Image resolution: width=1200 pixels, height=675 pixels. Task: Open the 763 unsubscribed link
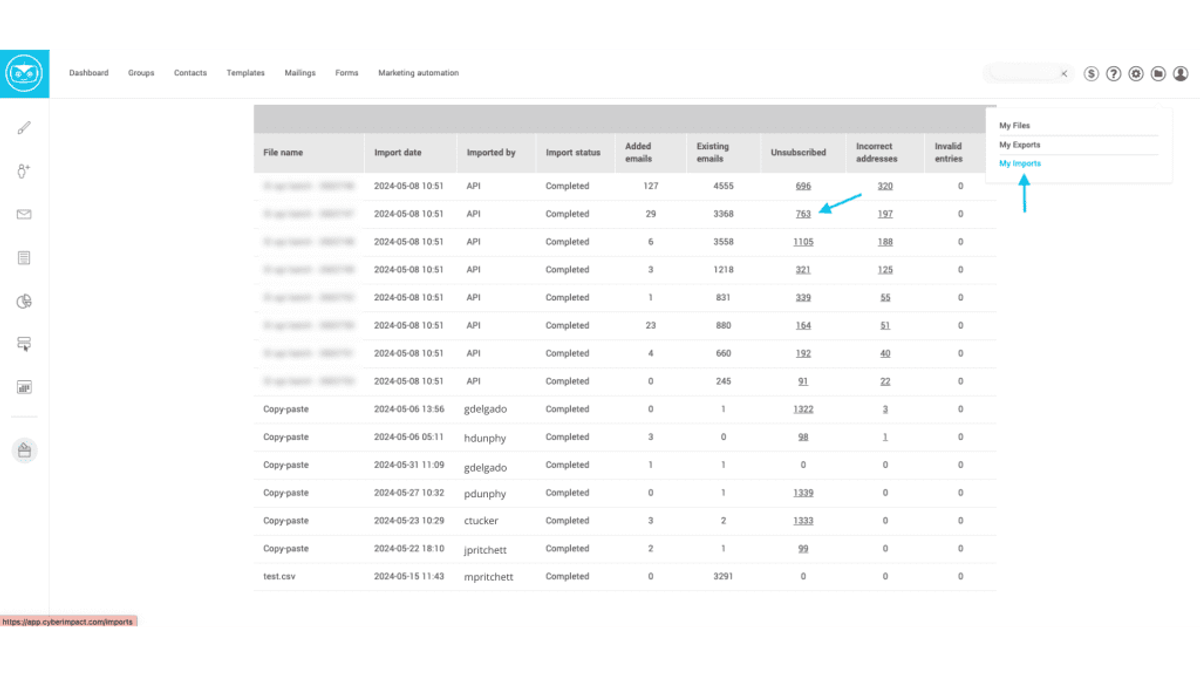[x=803, y=214]
